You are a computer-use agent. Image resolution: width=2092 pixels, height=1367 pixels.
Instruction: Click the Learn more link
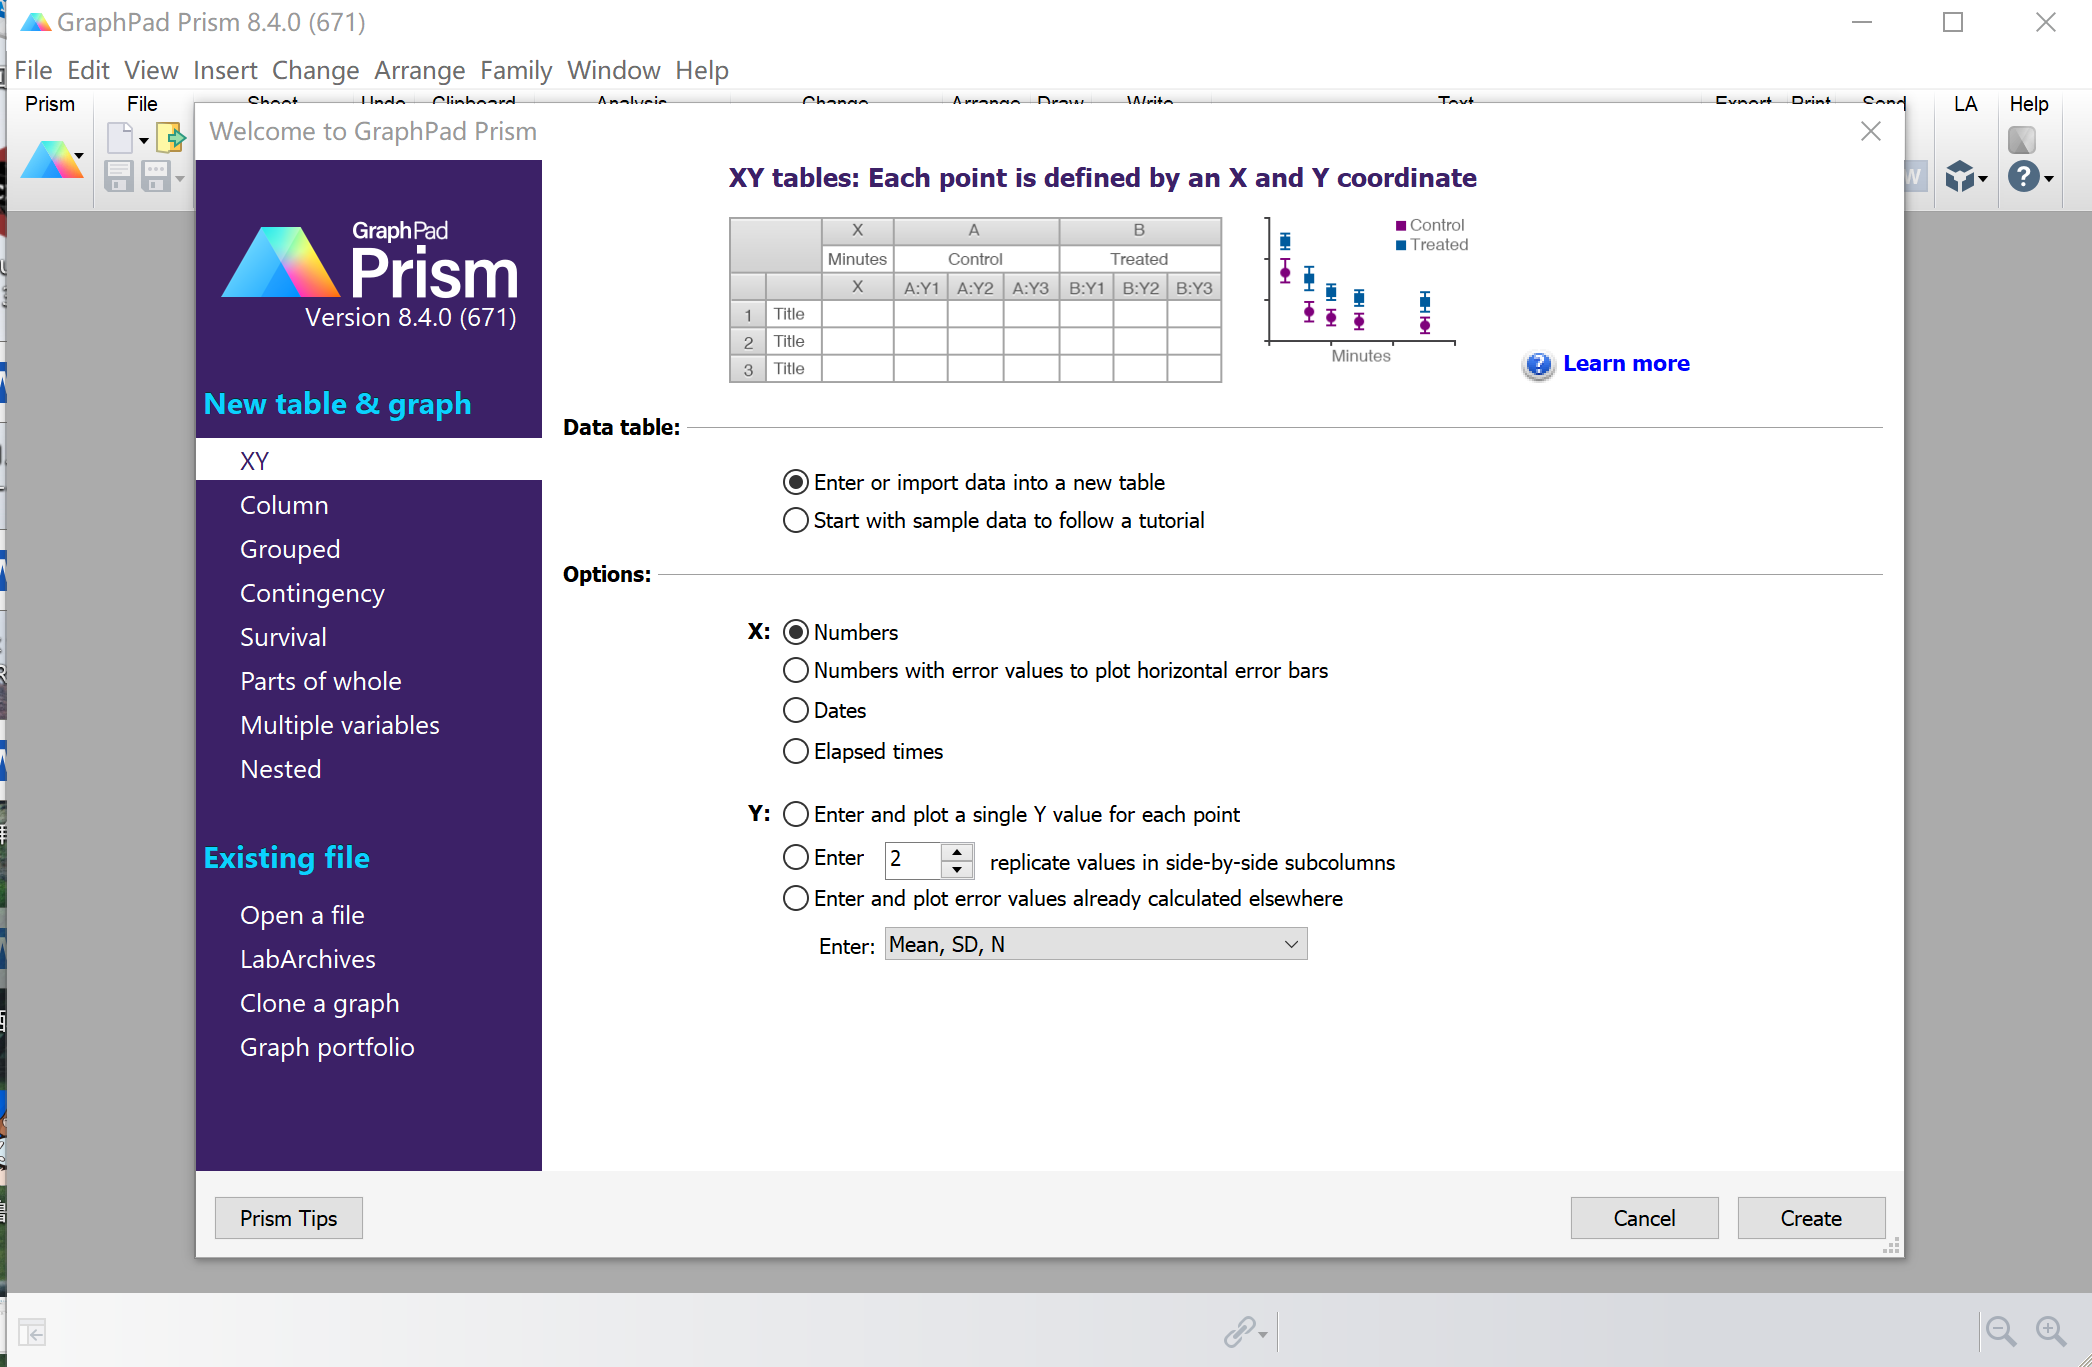coord(1626,364)
